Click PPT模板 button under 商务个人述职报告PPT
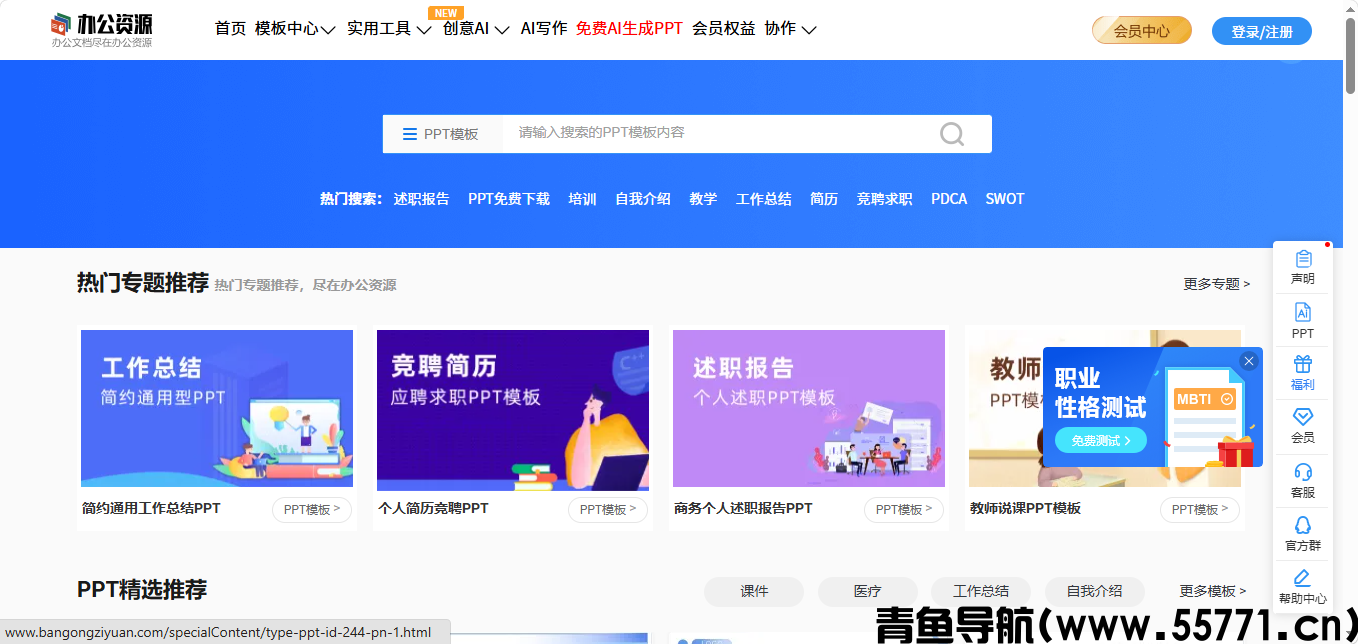 pyautogui.click(x=904, y=510)
